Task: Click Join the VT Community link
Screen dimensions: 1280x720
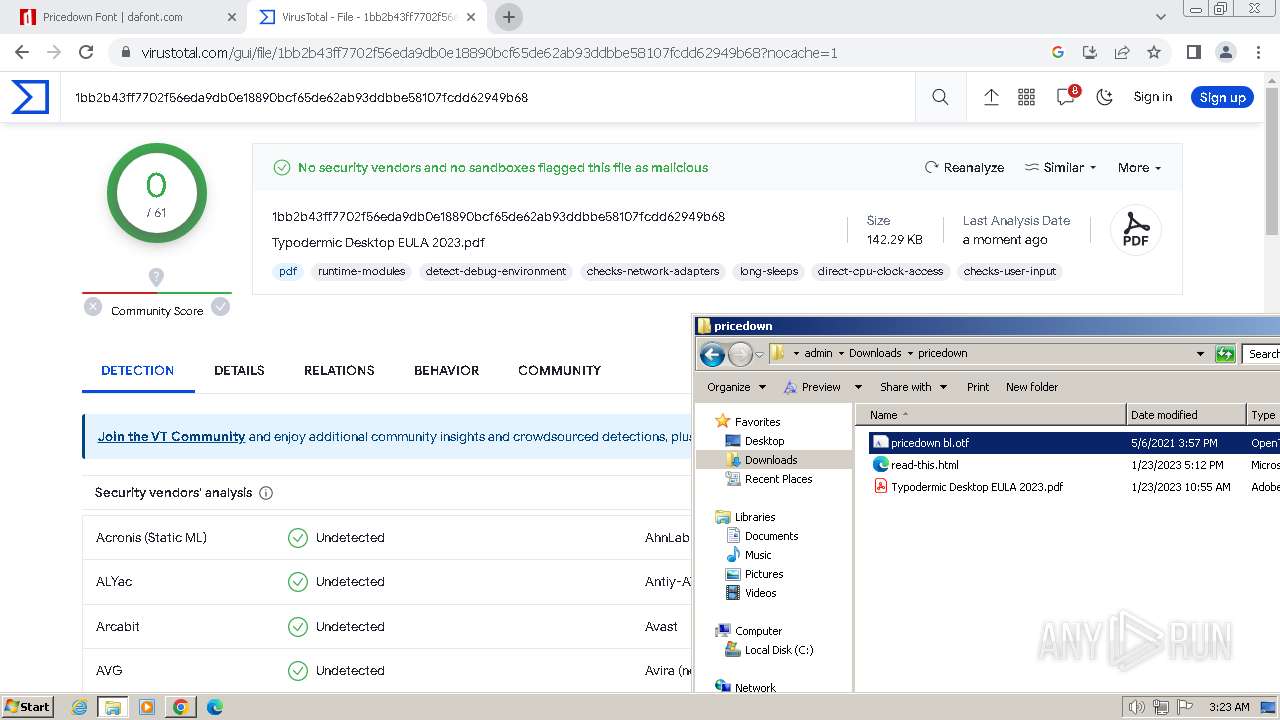Action: pos(171,437)
